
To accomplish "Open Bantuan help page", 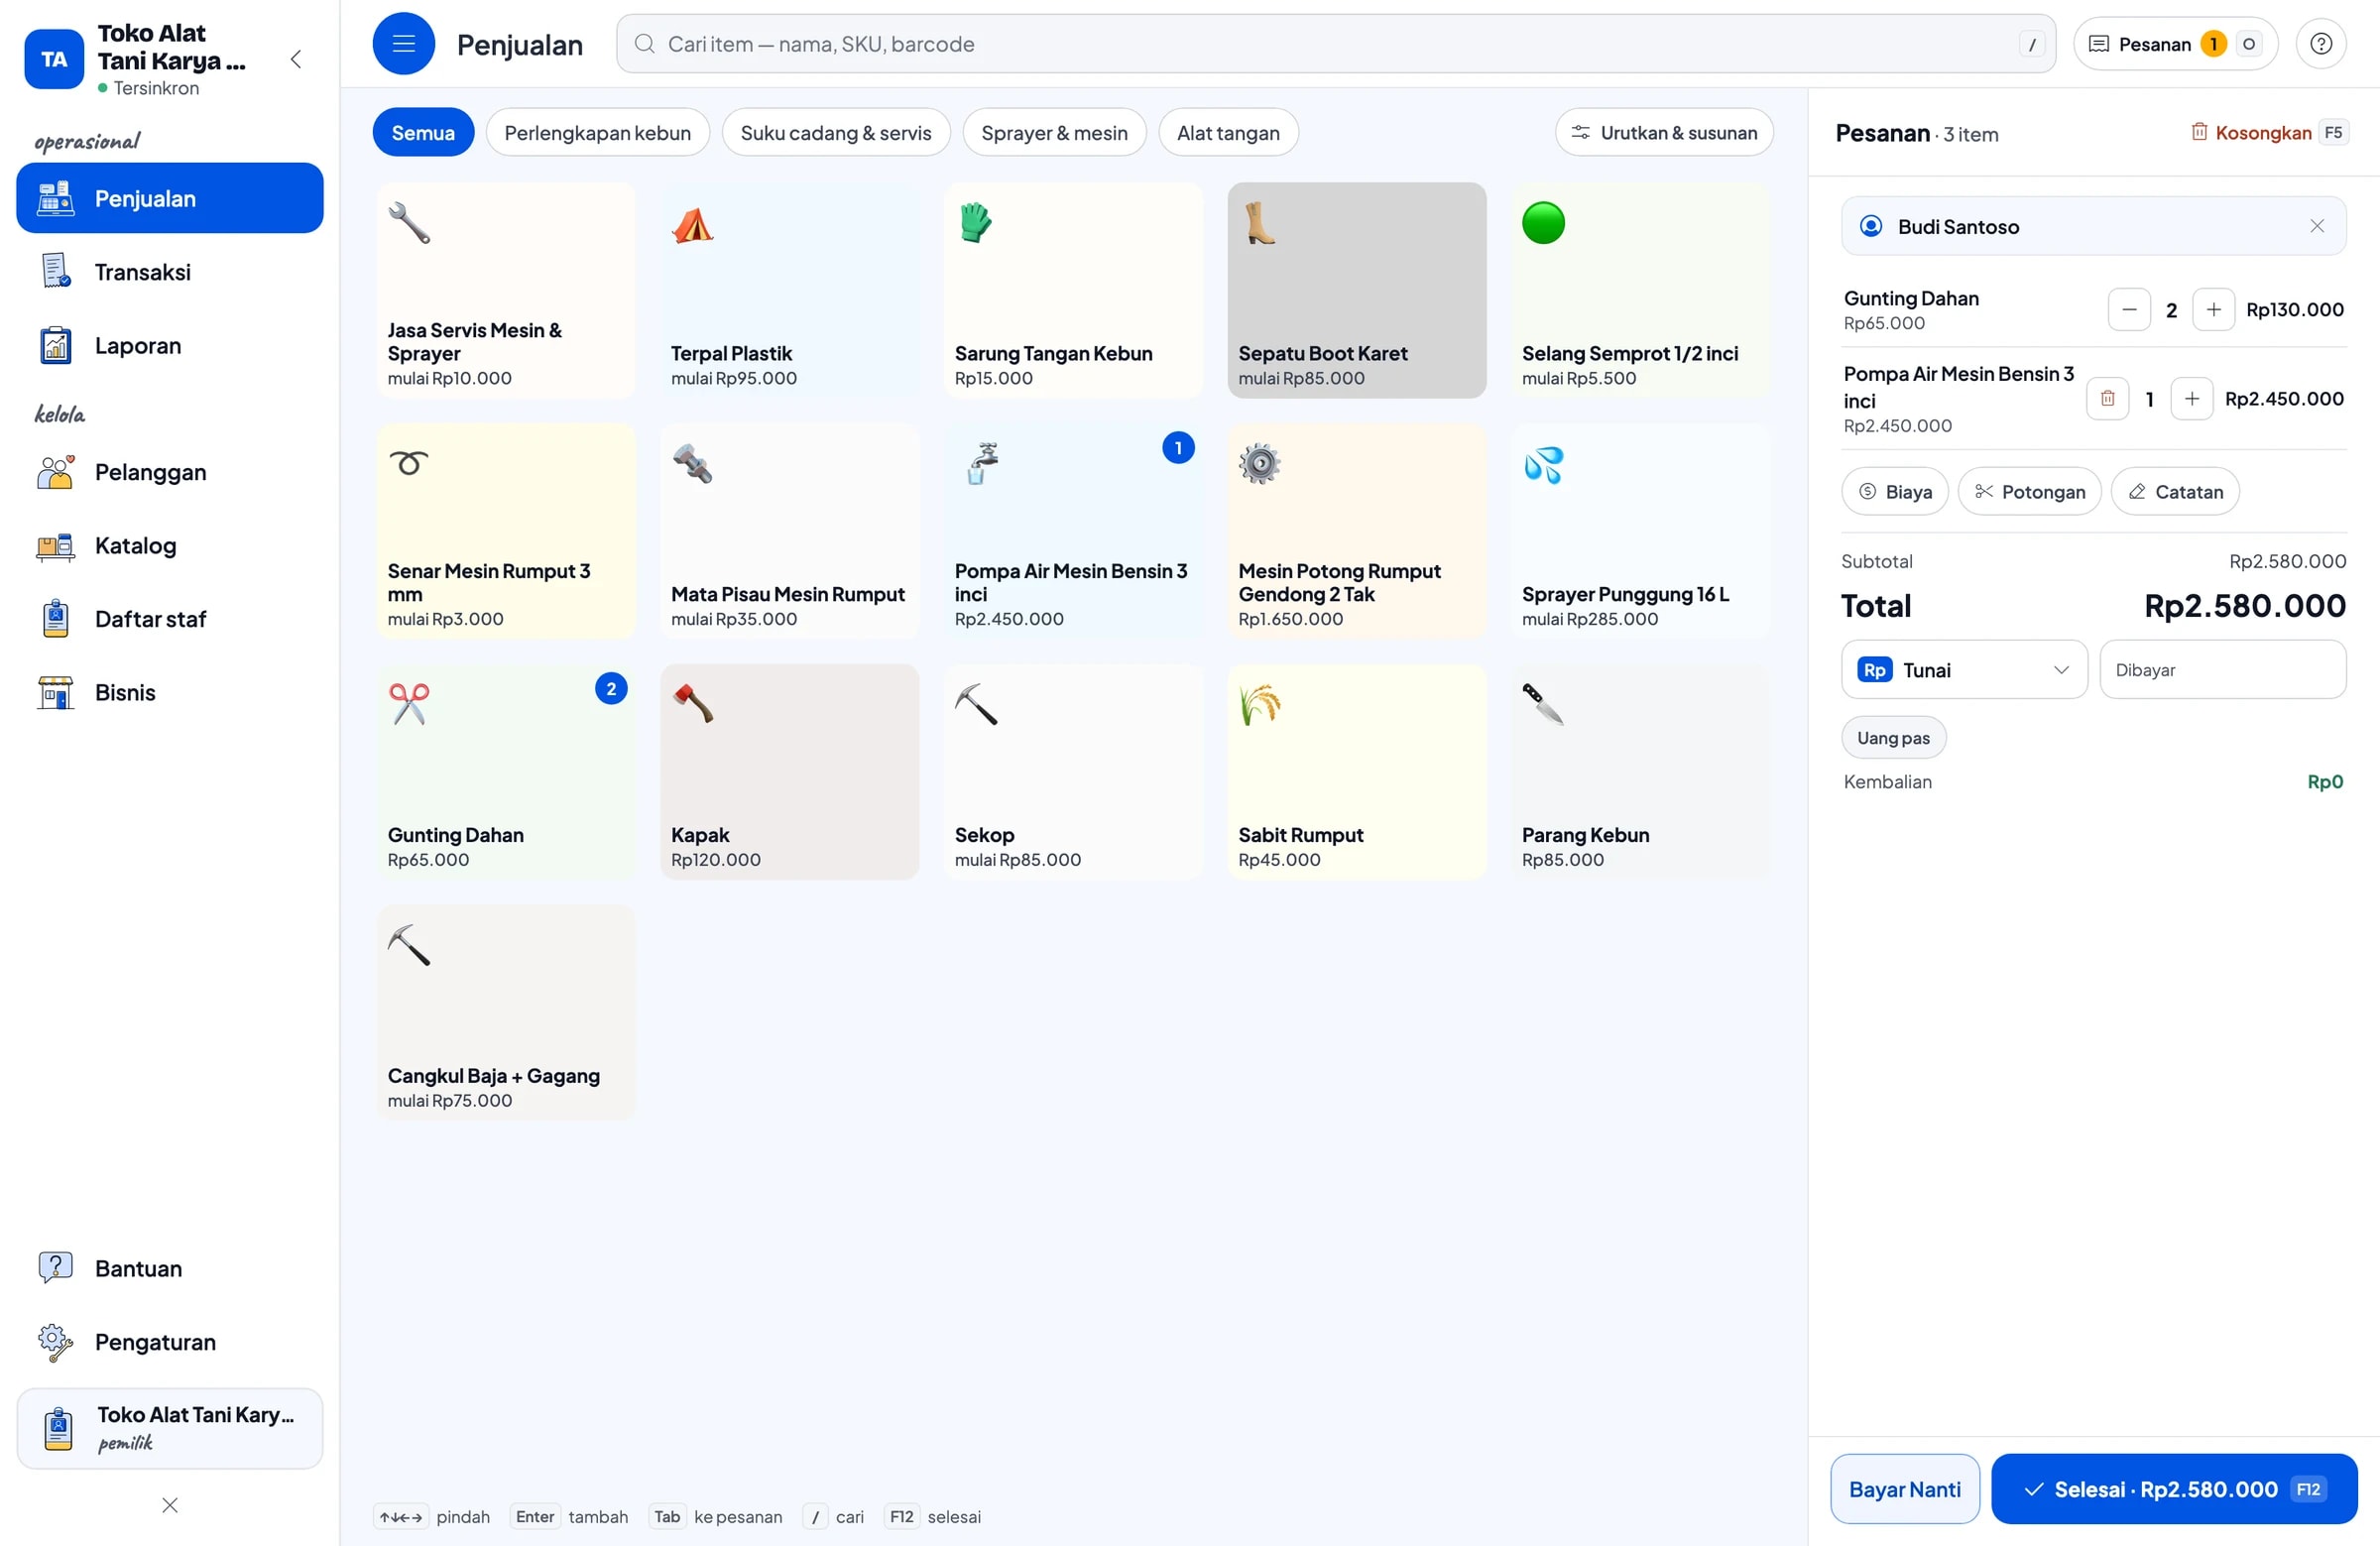I will [170, 1268].
